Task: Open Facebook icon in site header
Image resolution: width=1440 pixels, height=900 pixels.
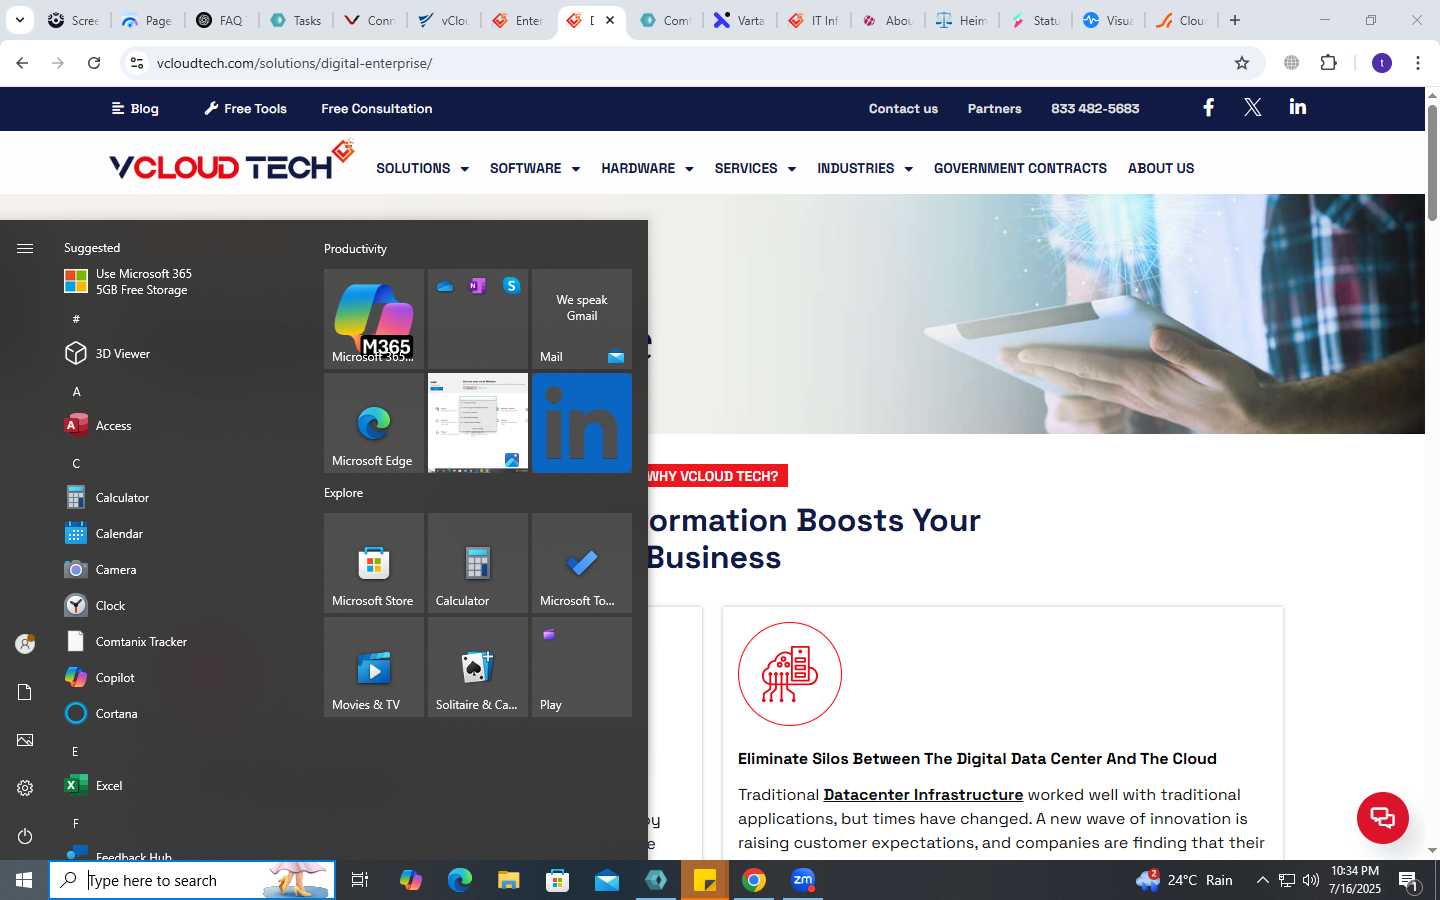Action: 1208,108
